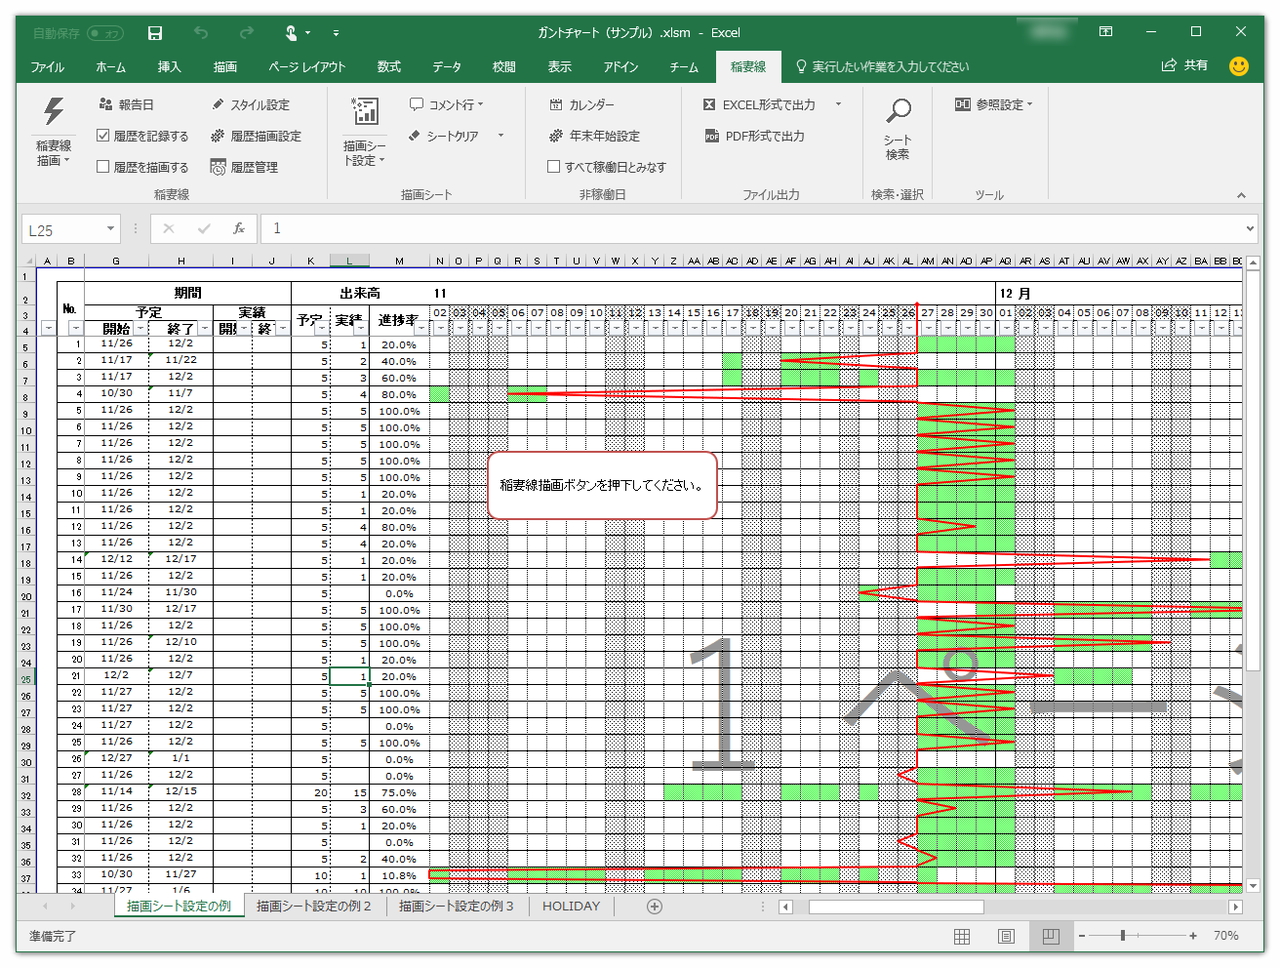Switch to Page Layout view icon
This screenshot has height=968, width=1280.
[1006, 936]
